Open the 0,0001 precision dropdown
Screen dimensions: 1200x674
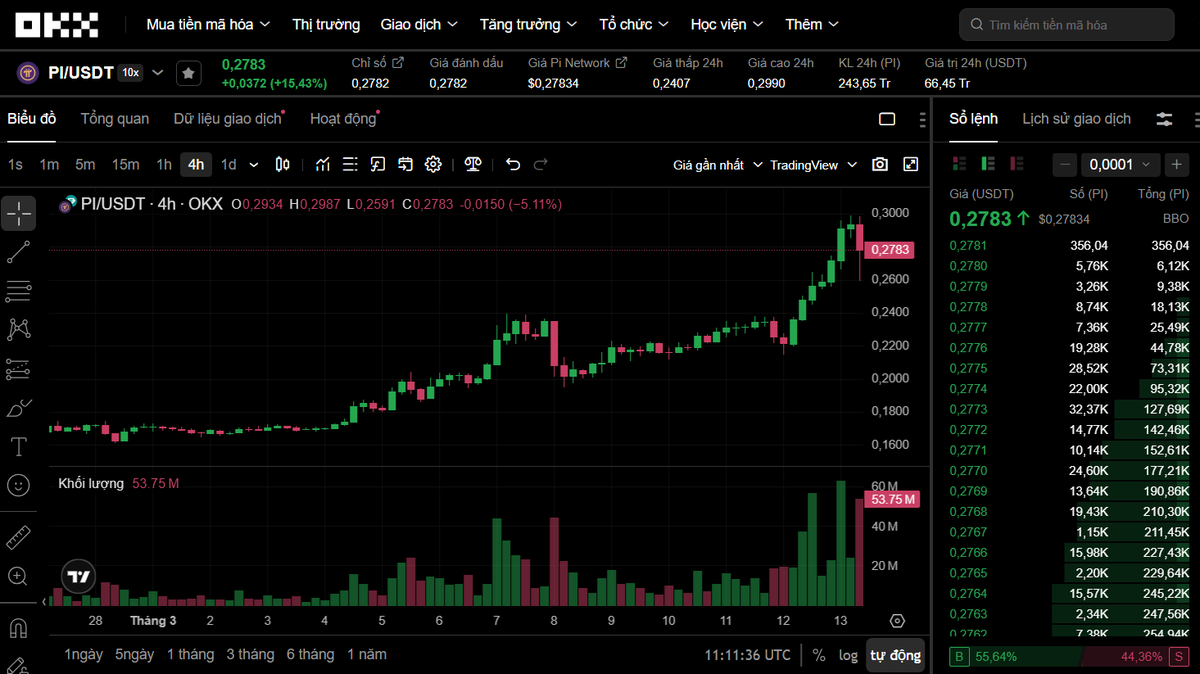point(1121,164)
